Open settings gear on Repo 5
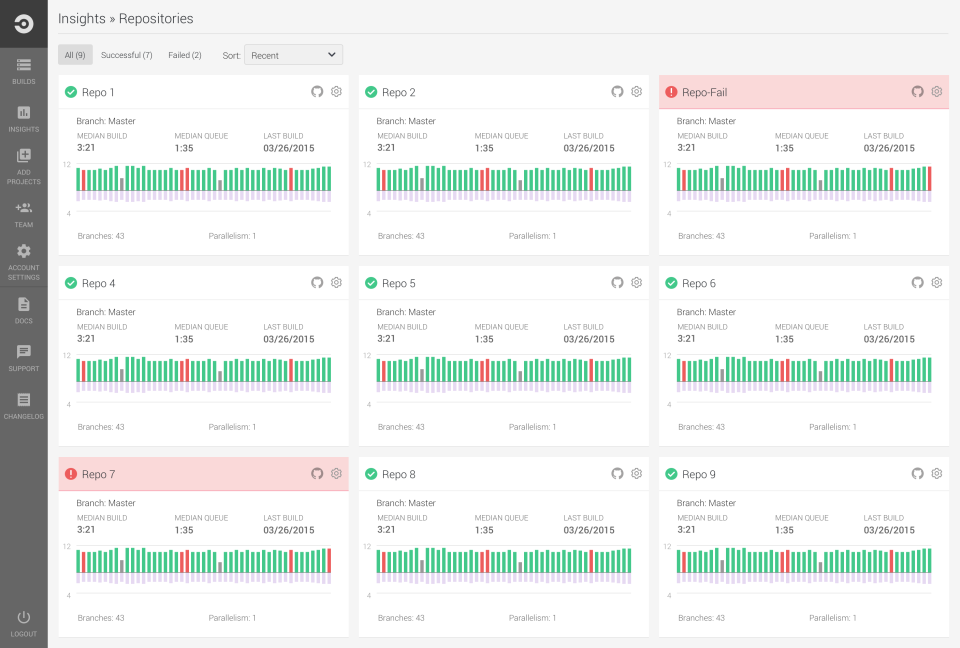 tap(636, 283)
